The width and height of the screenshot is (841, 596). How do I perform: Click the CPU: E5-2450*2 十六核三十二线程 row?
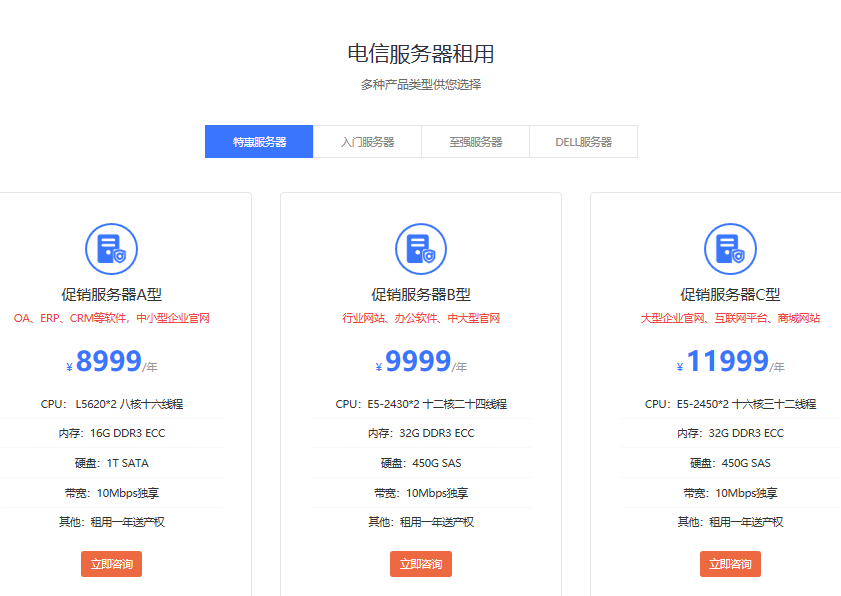(x=730, y=404)
